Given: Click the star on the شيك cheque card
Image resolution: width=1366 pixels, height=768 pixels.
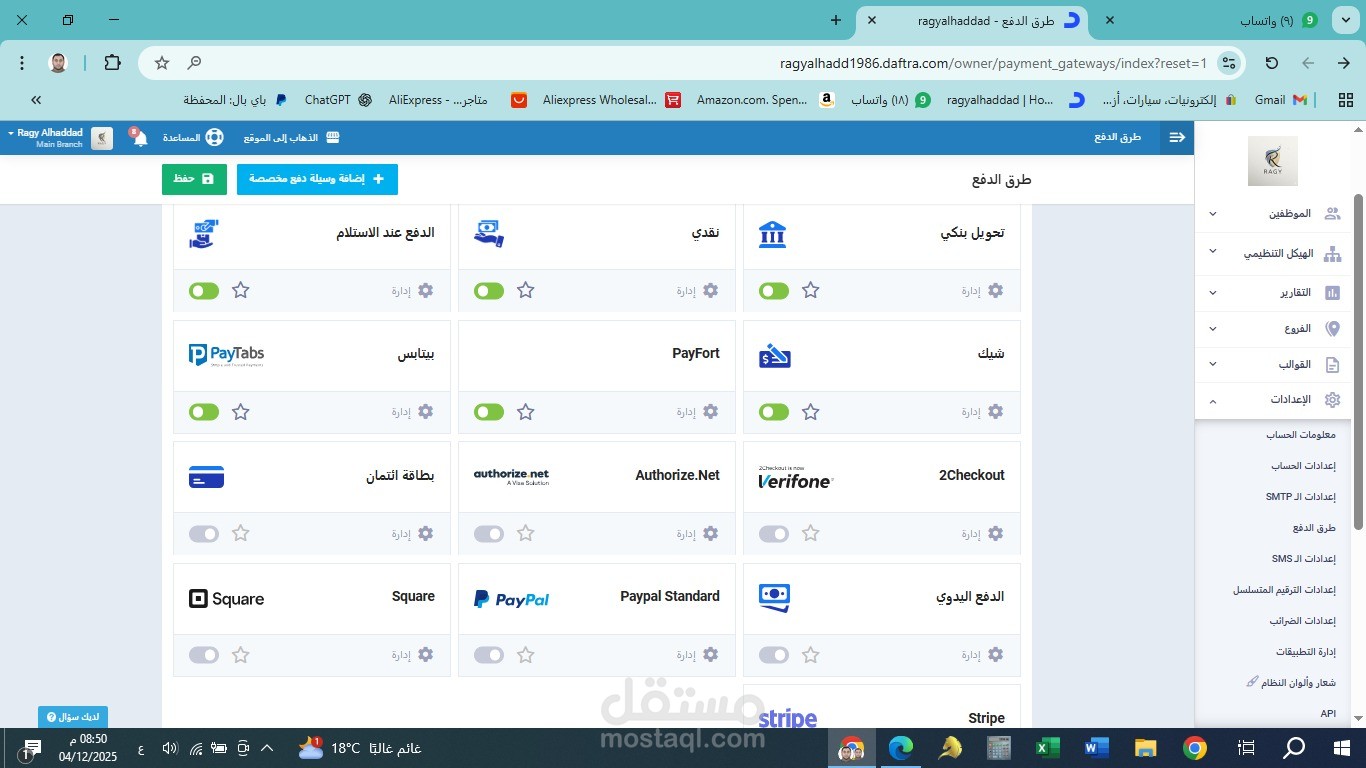Looking at the screenshot, I should tap(811, 412).
